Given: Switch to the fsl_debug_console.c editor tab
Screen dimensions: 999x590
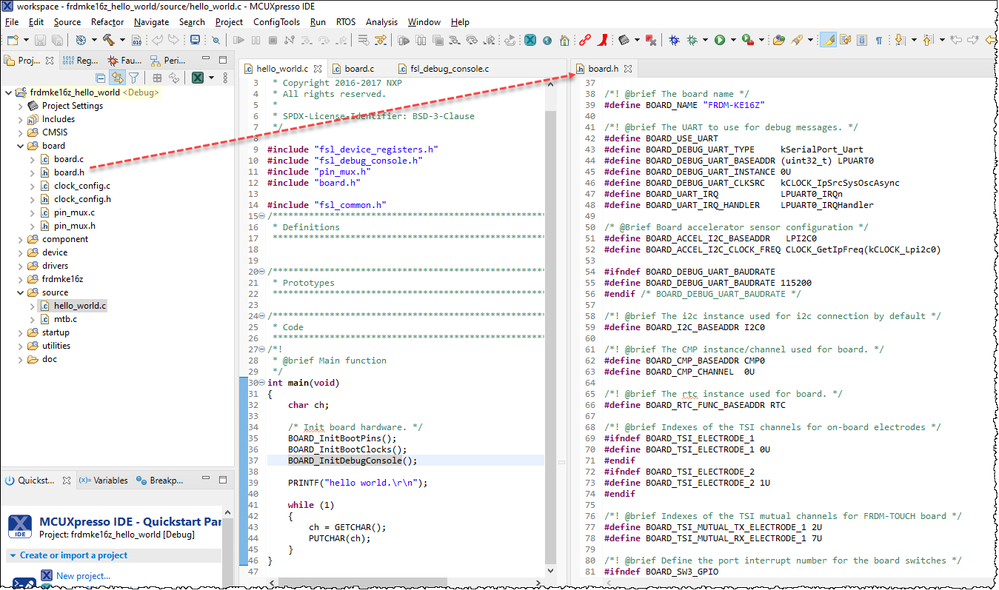Looking at the screenshot, I should [443, 68].
